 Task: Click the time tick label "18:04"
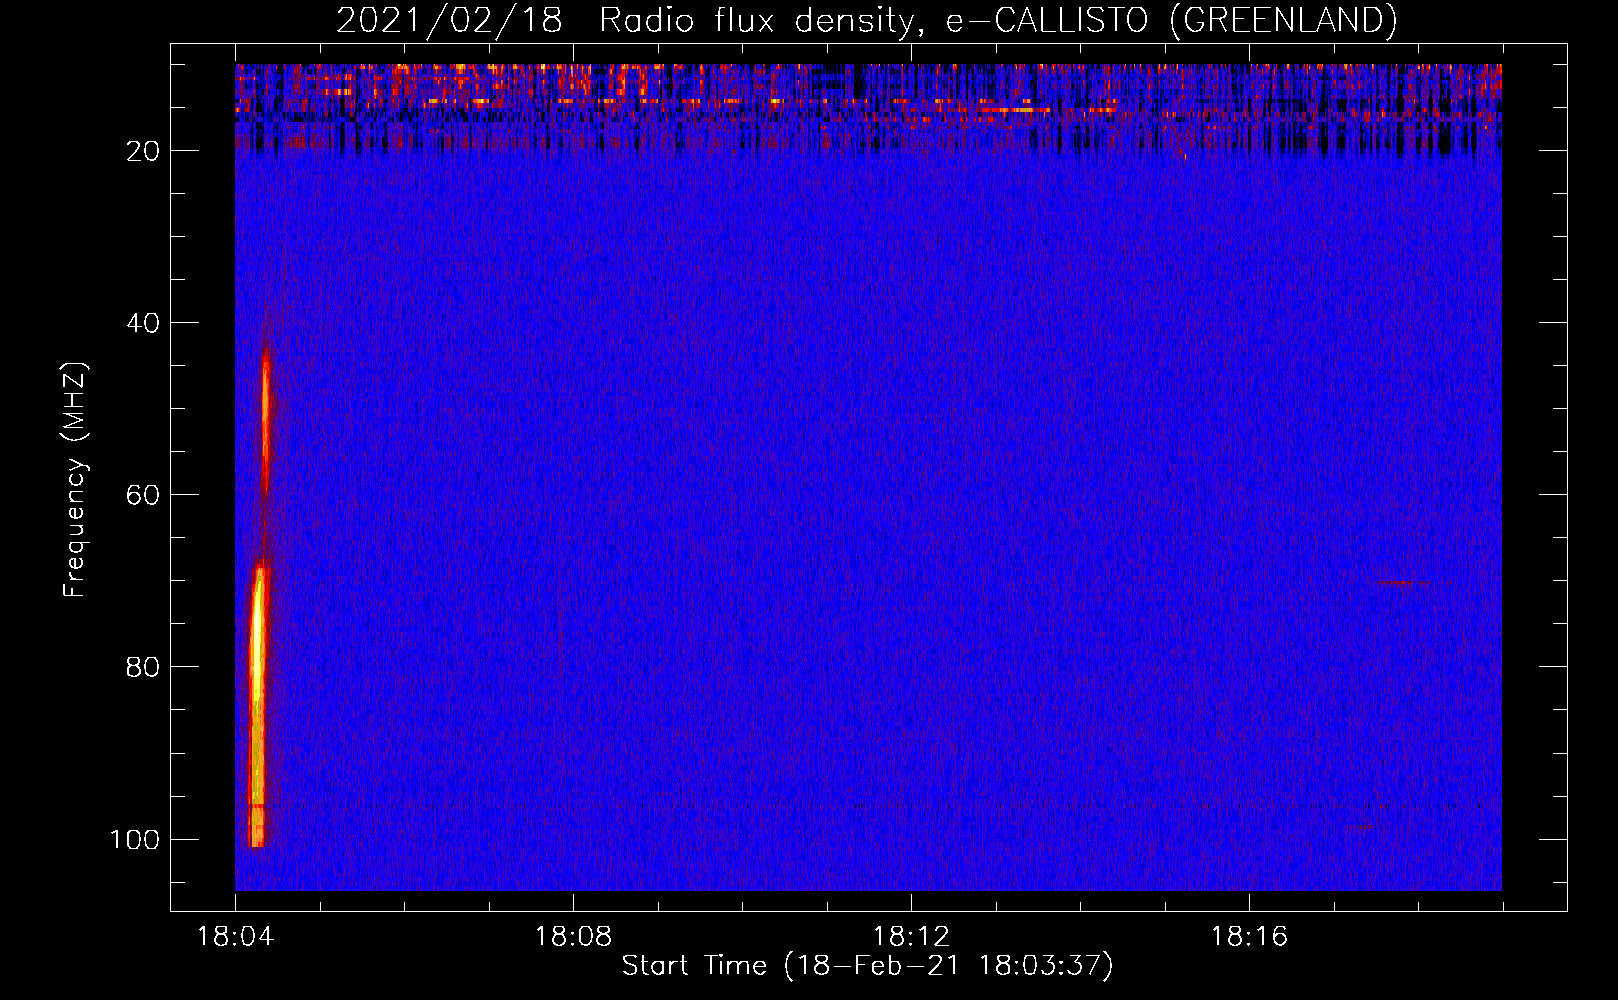235,936
